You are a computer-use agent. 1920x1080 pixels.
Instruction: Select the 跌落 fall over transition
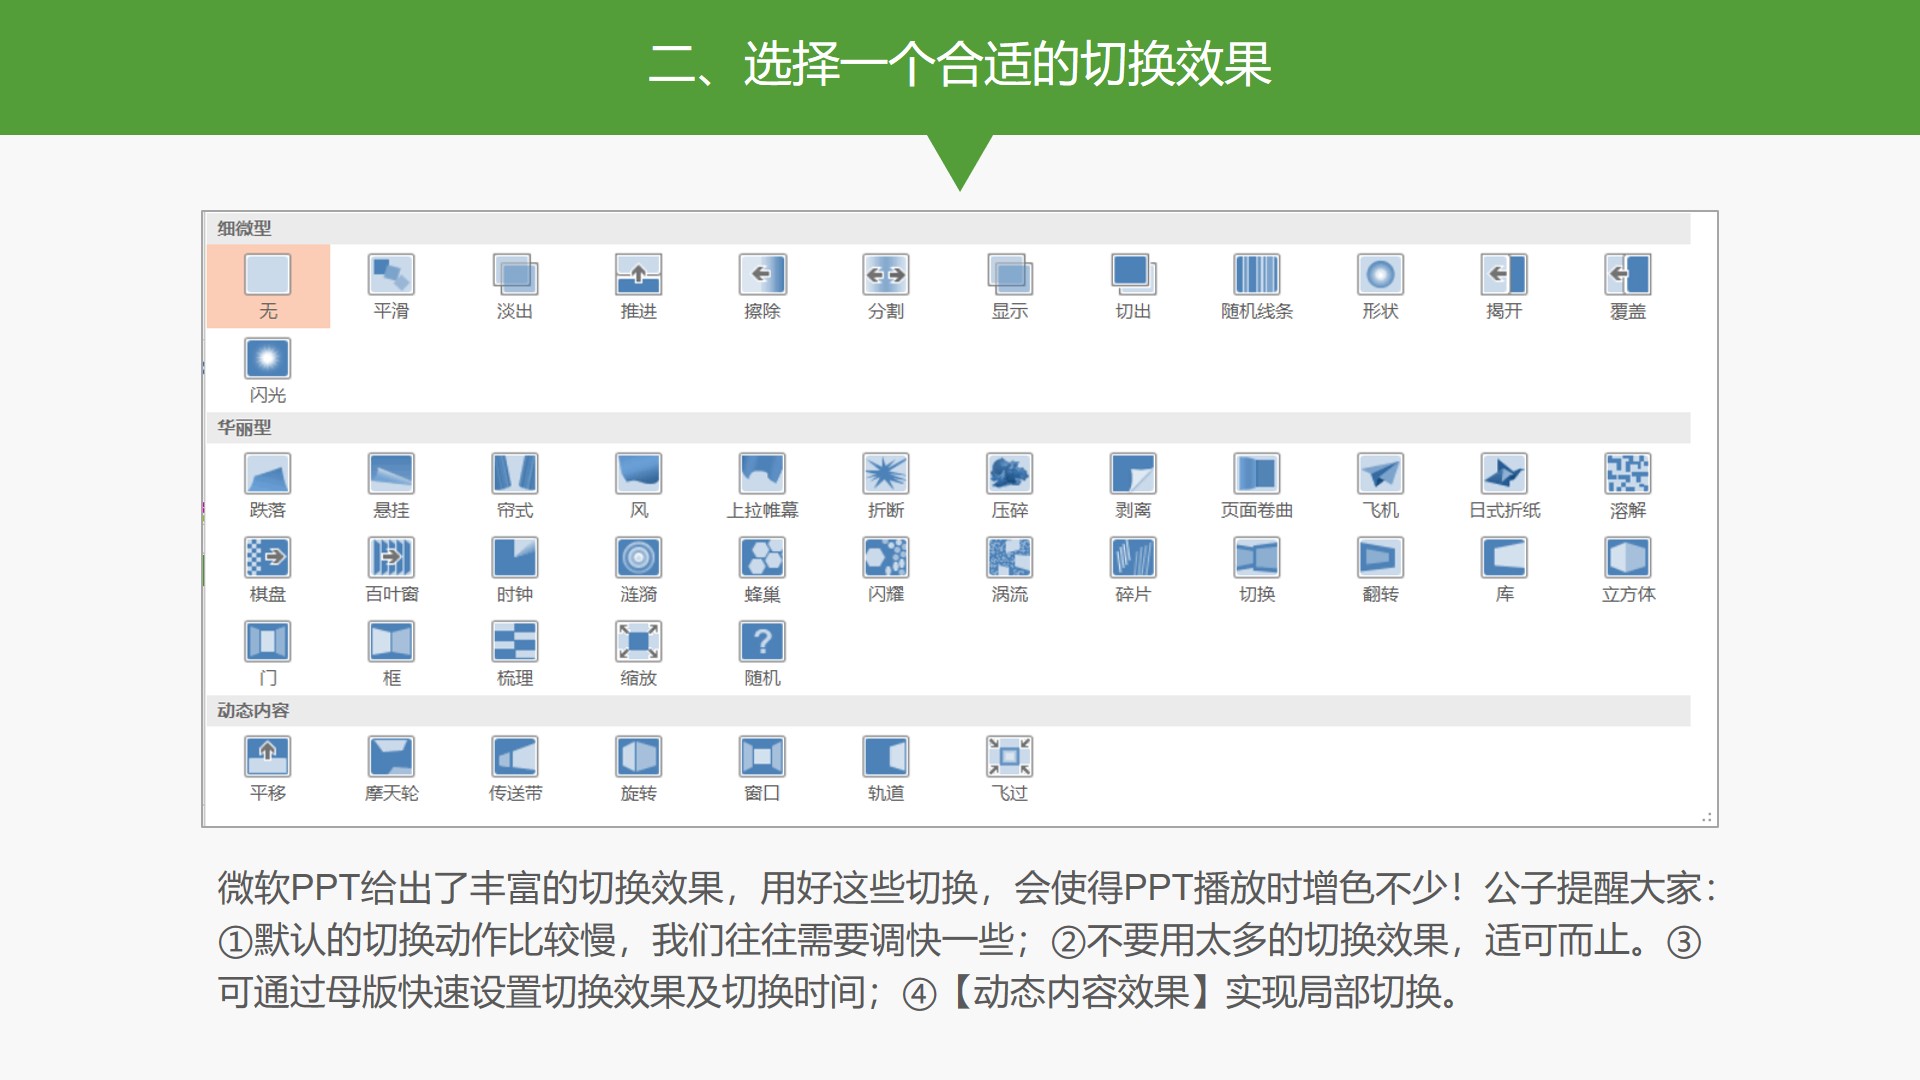[268, 485]
